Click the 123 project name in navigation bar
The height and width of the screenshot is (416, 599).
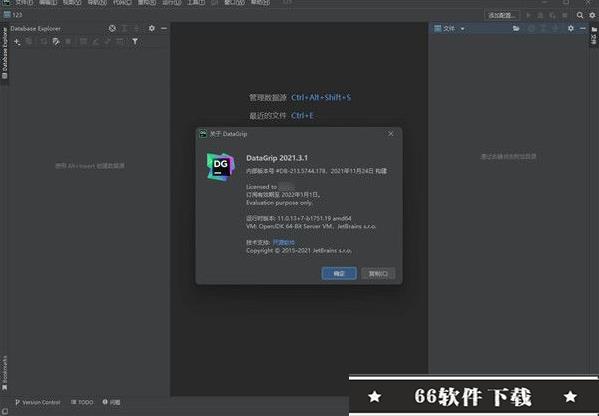pyautogui.click(x=17, y=15)
